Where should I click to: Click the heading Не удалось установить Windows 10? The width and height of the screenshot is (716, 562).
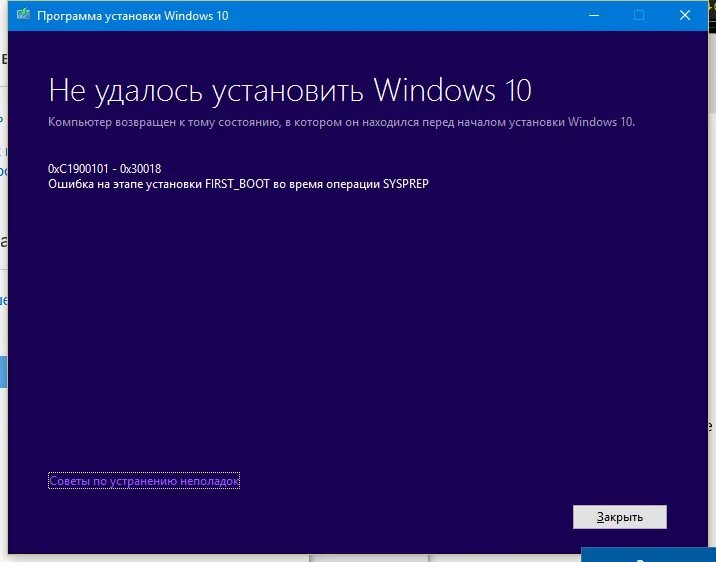(290, 90)
